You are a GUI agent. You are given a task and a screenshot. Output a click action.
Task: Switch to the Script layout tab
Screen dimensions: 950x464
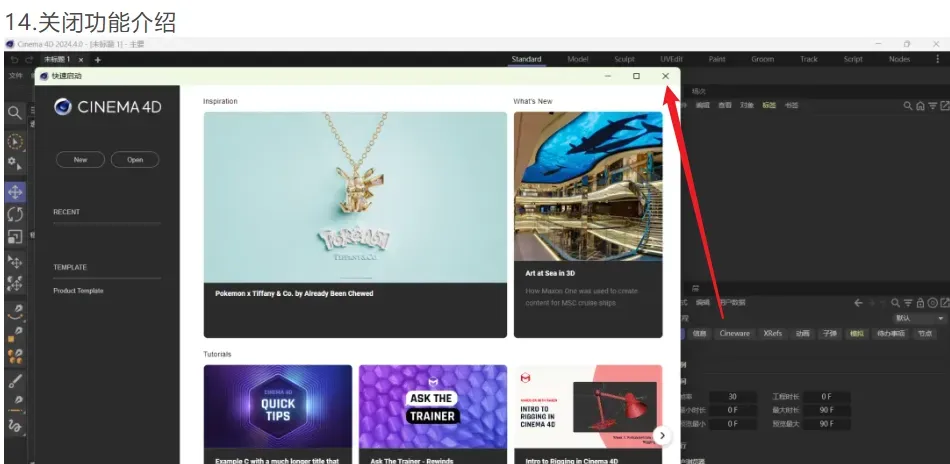(853, 59)
